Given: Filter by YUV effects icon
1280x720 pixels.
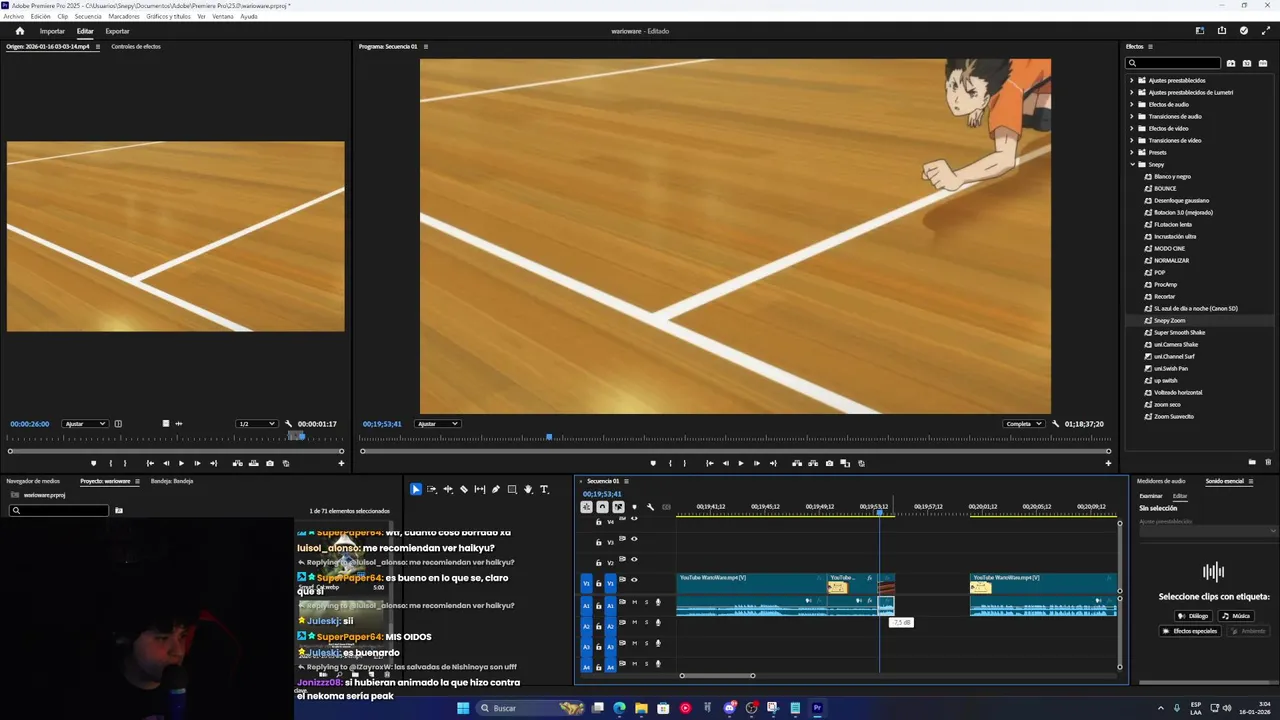Looking at the screenshot, I should (x=1262, y=63).
